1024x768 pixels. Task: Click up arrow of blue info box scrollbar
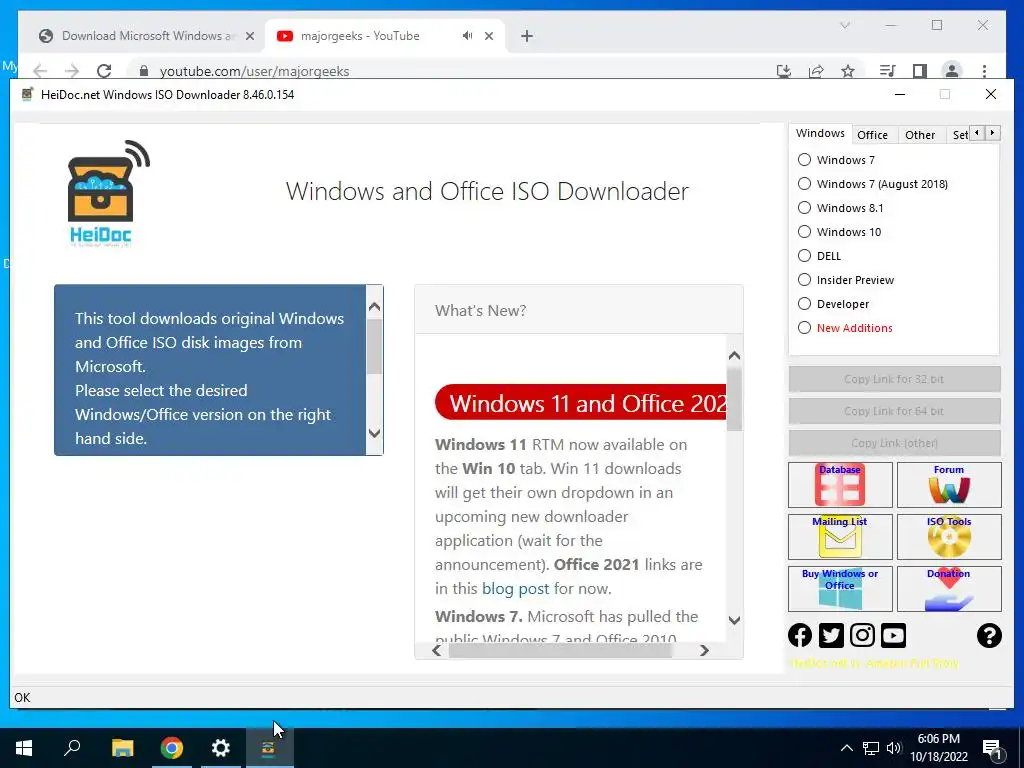click(x=374, y=306)
